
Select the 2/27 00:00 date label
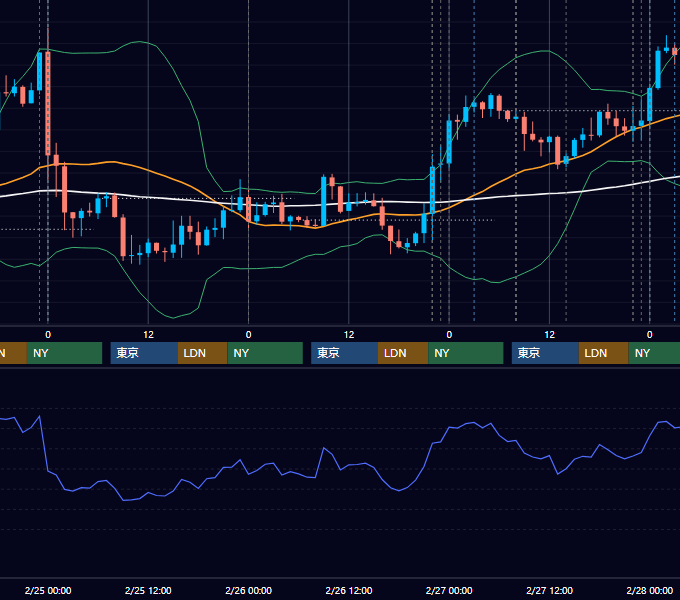click(x=449, y=590)
